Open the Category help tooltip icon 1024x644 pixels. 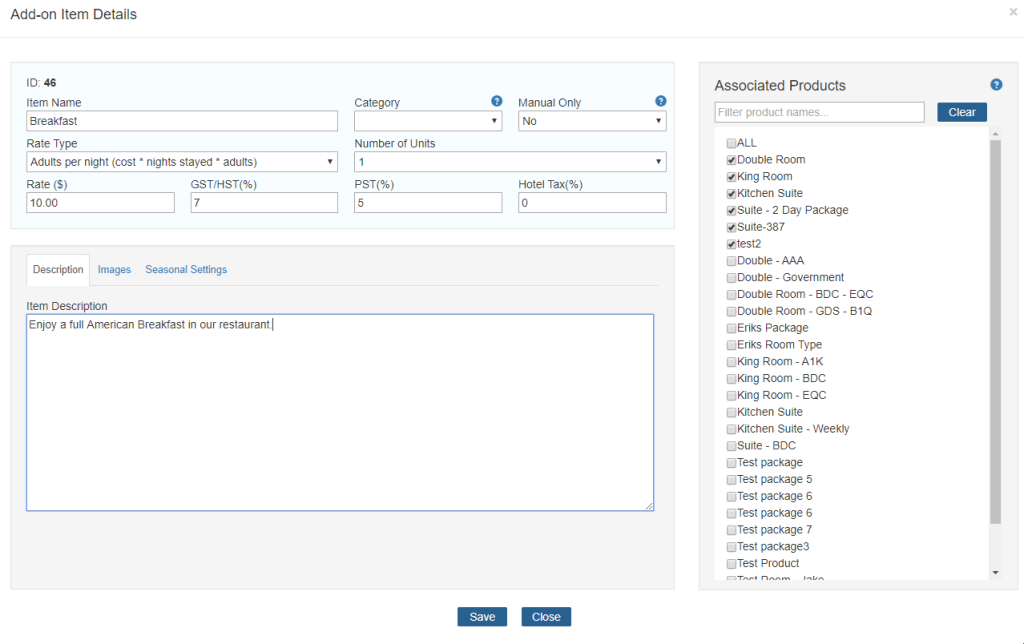pyautogui.click(x=497, y=101)
